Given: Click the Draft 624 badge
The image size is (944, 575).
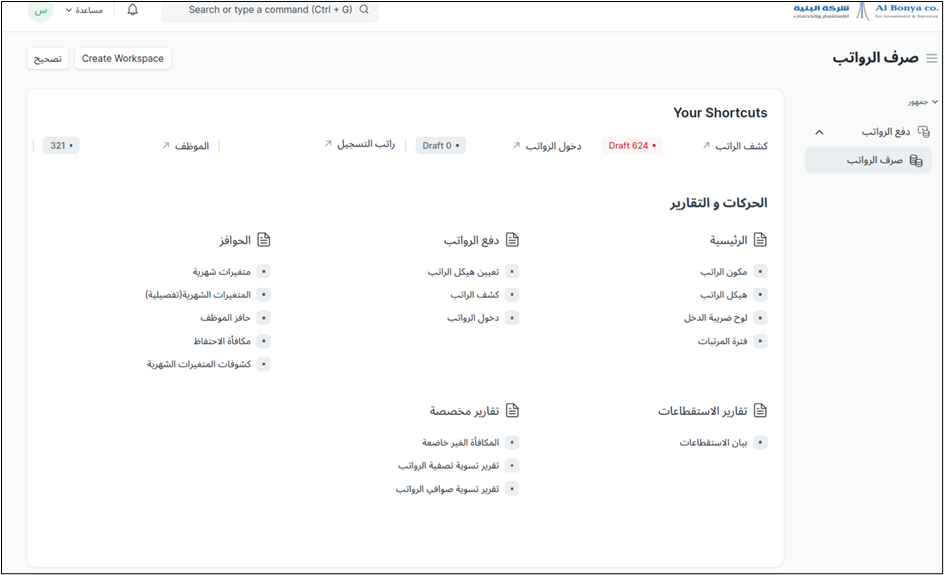Looking at the screenshot, I should click(632, 146).
